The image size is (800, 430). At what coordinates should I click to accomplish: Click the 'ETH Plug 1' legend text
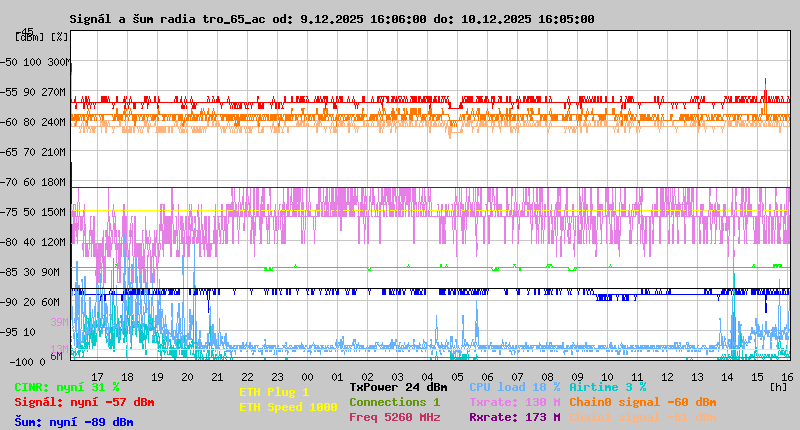coord(274,392)
